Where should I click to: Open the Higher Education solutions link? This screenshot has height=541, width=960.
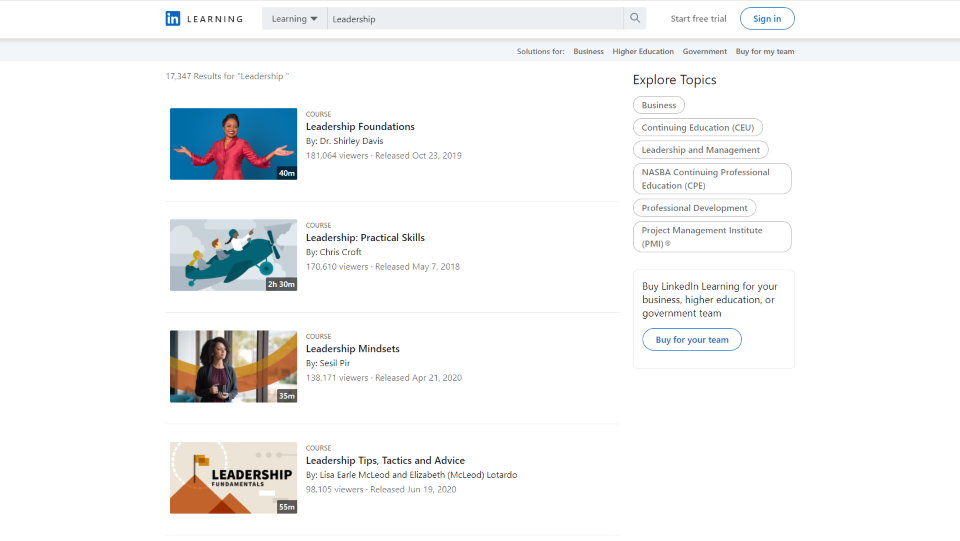click(643, 51)
